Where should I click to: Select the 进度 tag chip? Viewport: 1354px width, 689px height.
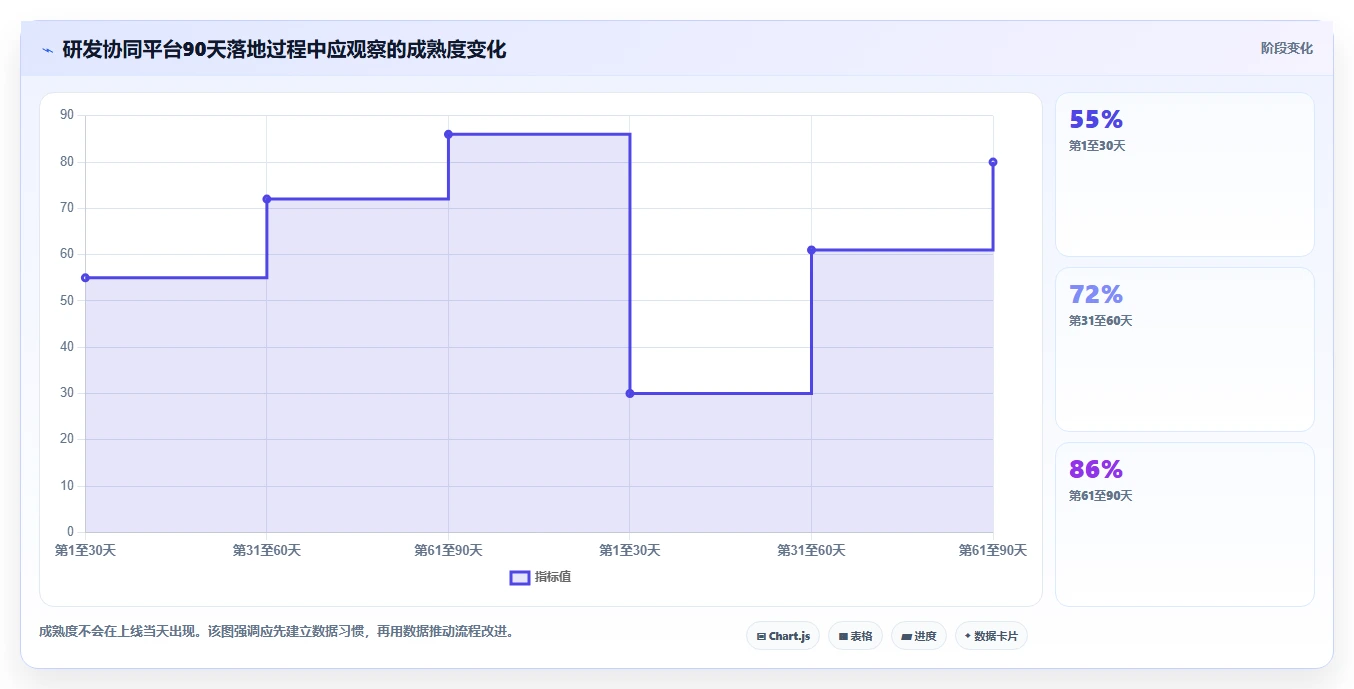[x=918, y=636]
